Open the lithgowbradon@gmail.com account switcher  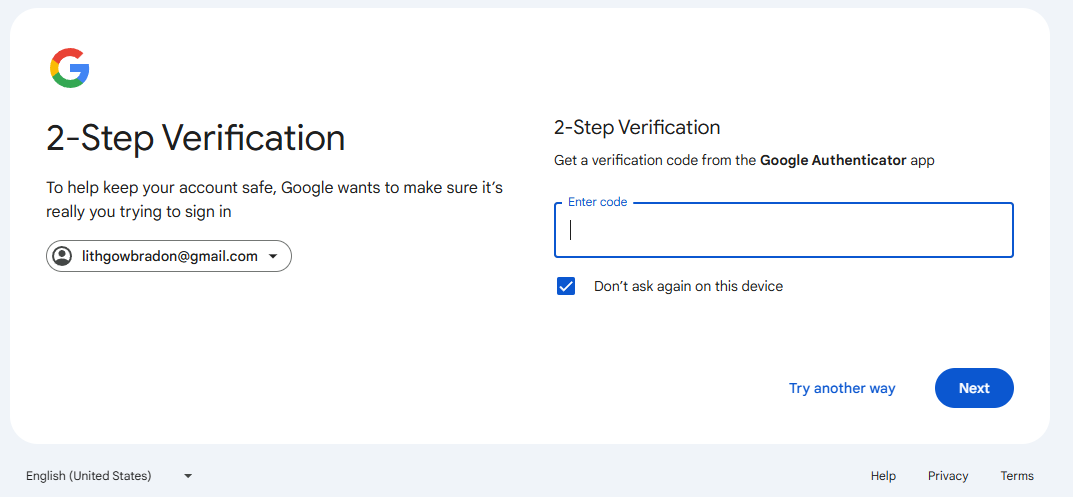click(x=169, y=256)
